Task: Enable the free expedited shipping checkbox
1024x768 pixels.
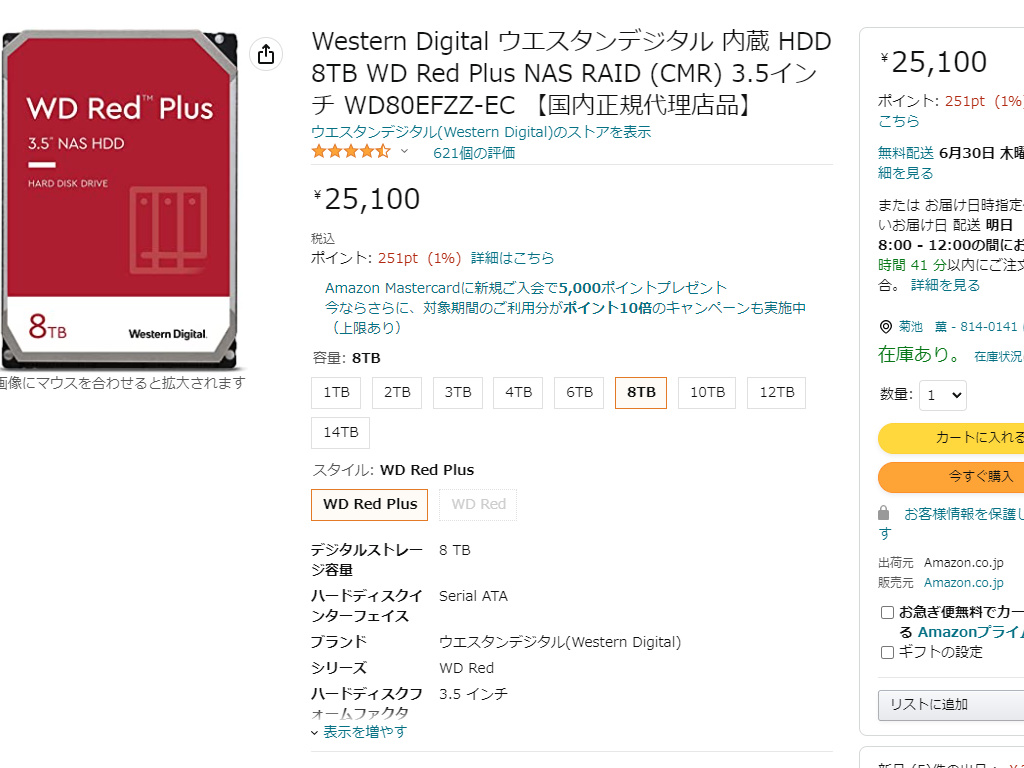Action: [x=887, y=612]
